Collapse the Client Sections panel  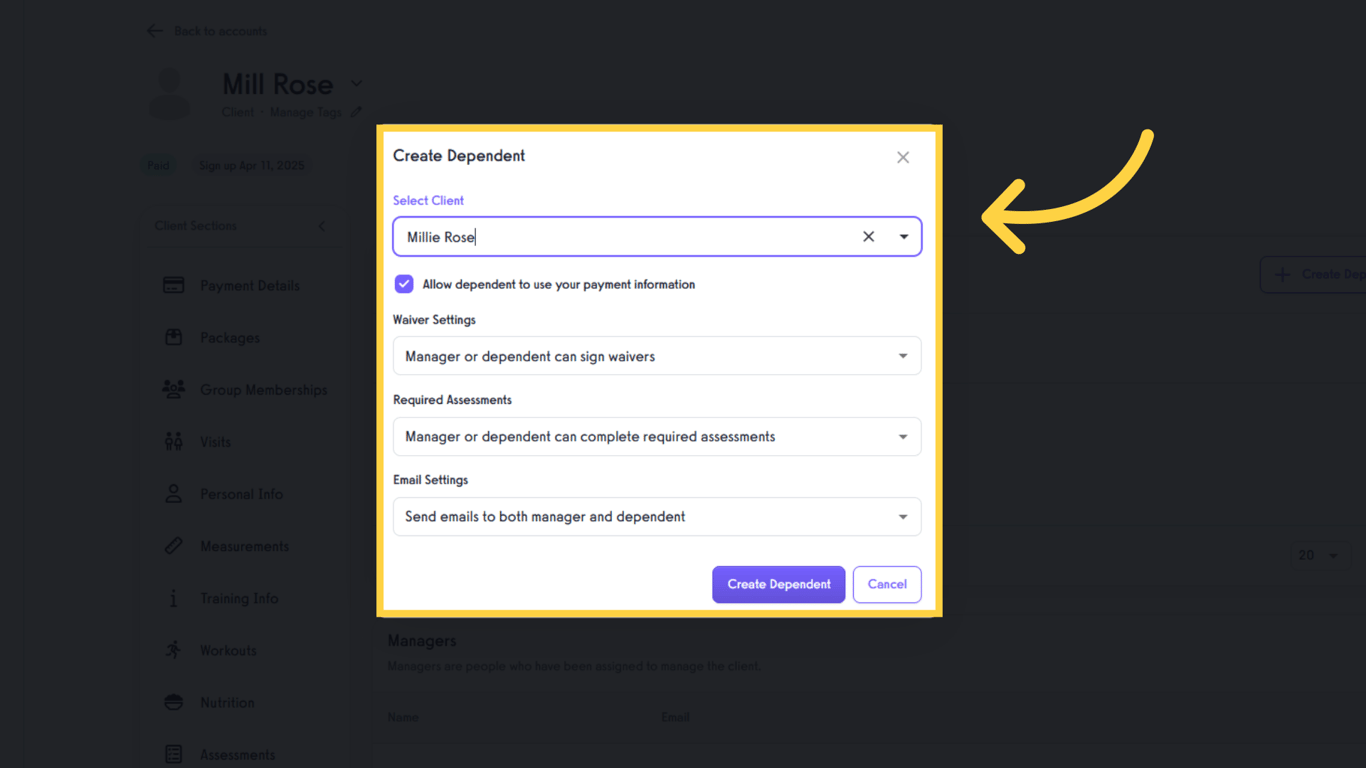coord(321,226)
